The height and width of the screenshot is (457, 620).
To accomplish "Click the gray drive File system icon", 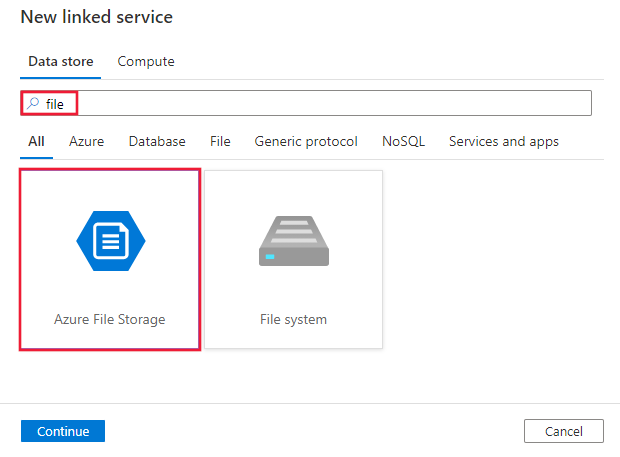I will click(x=293, y=241).
